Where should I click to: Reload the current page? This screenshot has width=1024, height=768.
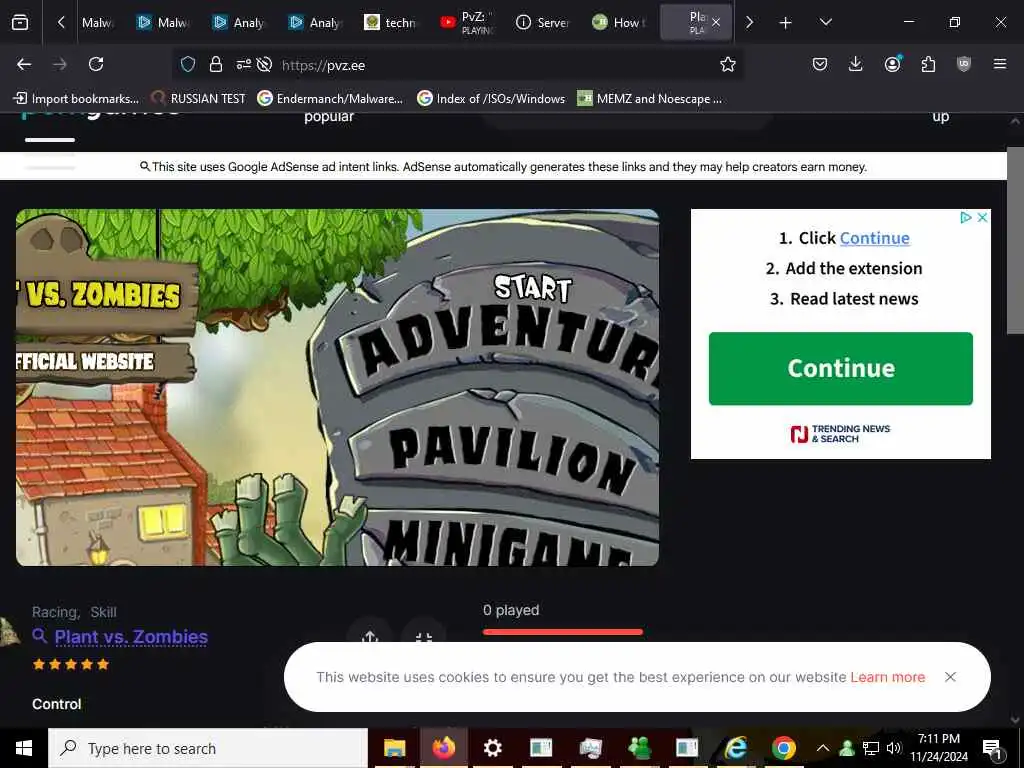(x=96, y=64)
